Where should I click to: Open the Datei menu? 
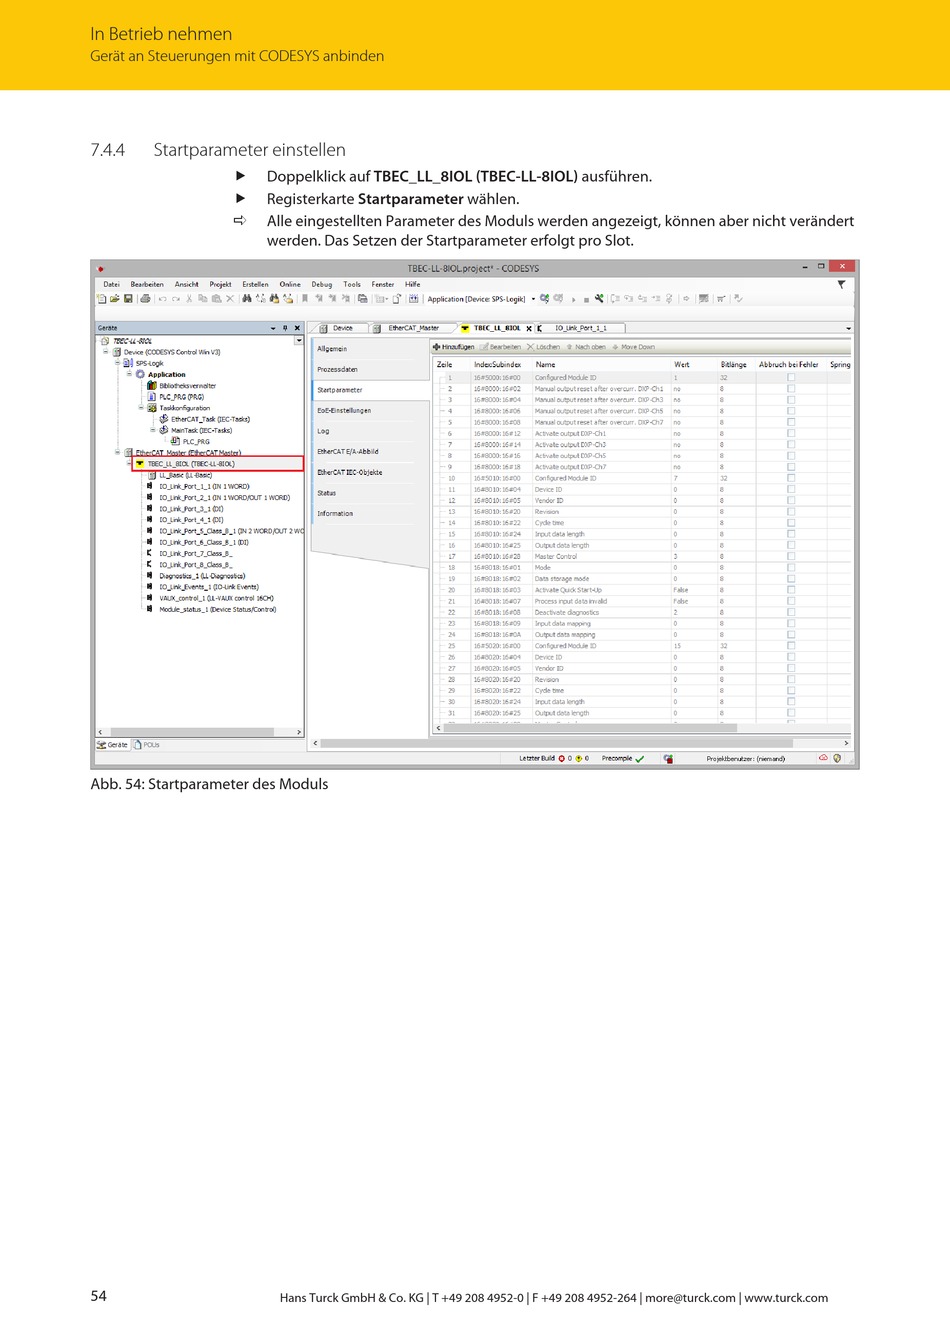click(x=111, y=284)
